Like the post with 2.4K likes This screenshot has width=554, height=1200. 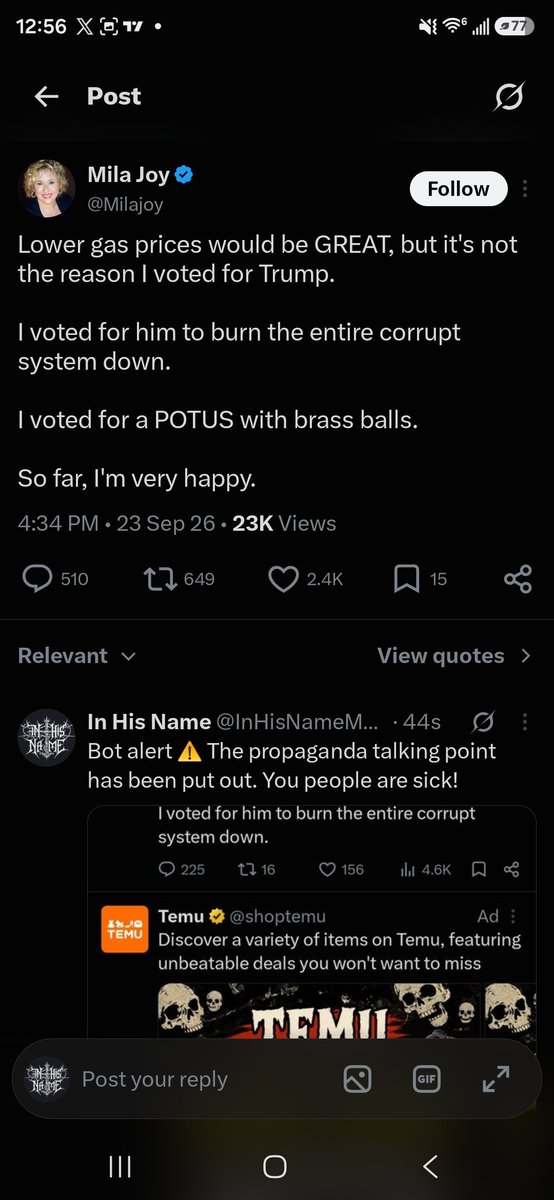pos(306,578)
